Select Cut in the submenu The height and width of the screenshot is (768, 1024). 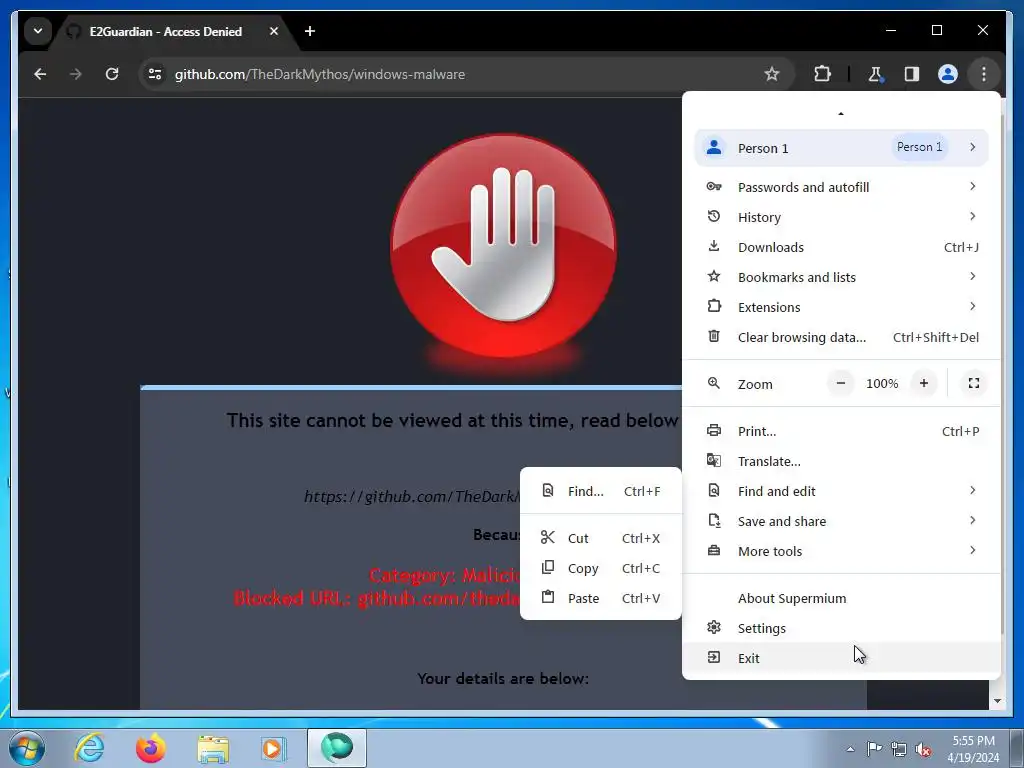(601, 539)
